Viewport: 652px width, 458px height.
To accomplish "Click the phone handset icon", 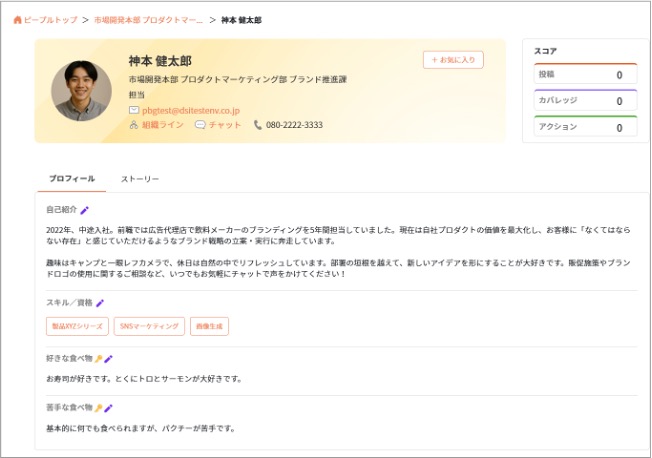I will [x=258, y=125].
